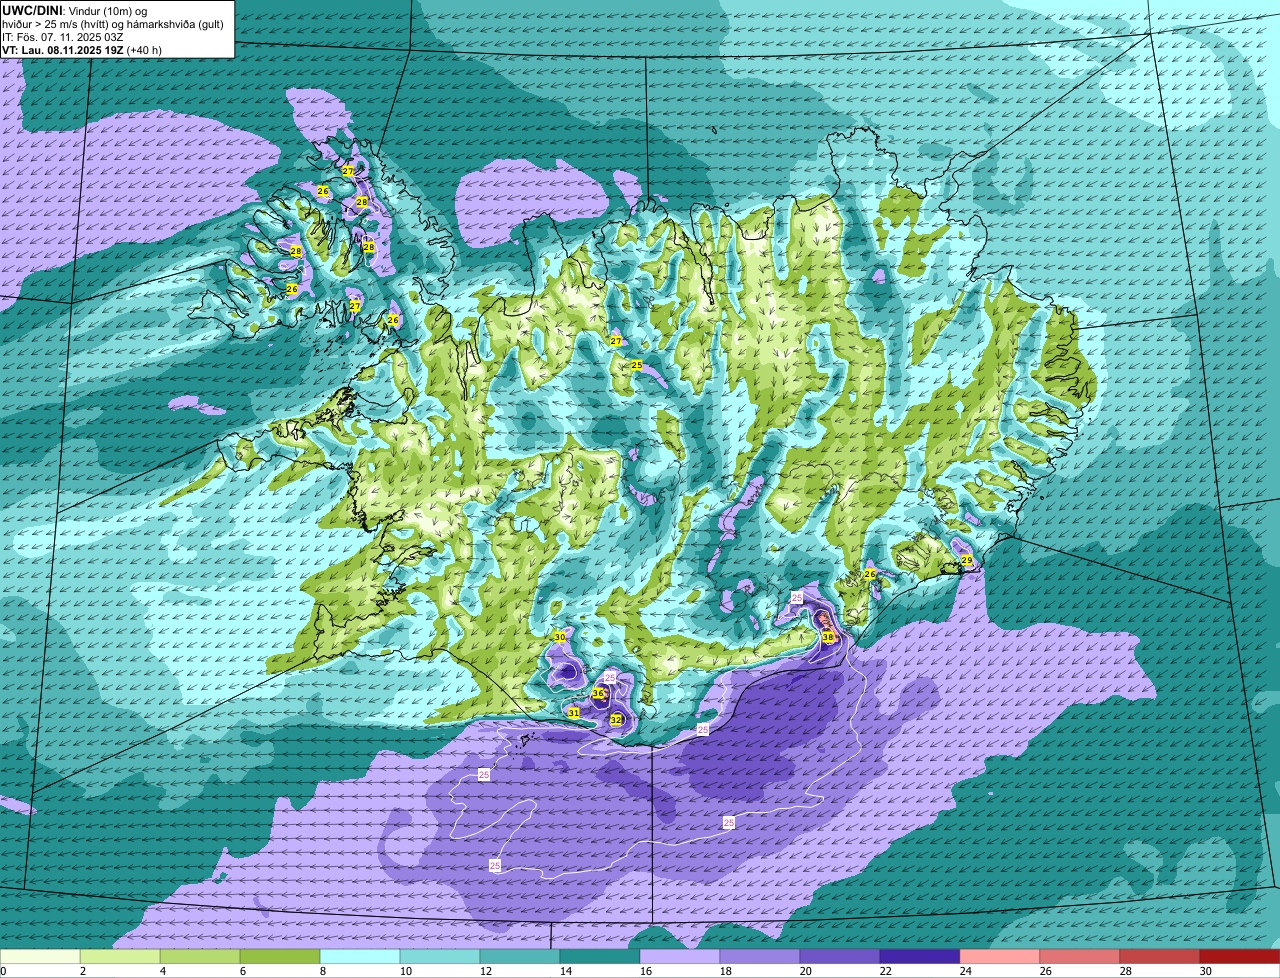This screenshot has width=1280, height=978.
Task: Select the legend scale value 8
Action: coord(322,971)
